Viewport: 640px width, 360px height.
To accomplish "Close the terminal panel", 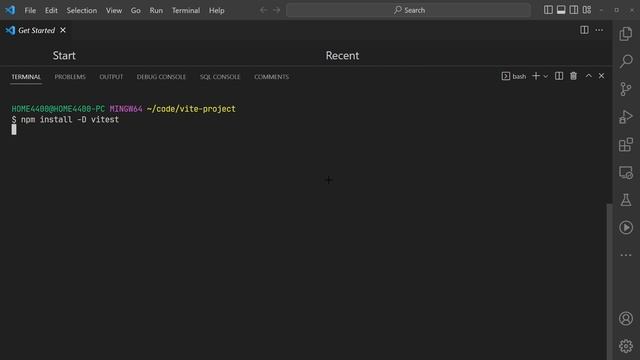I will pos(601,76).
